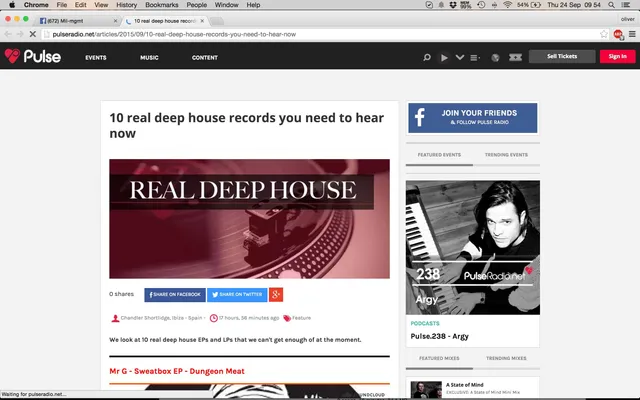Open the People menu
Screen dimensions: 640x400
tap(197, 5)
